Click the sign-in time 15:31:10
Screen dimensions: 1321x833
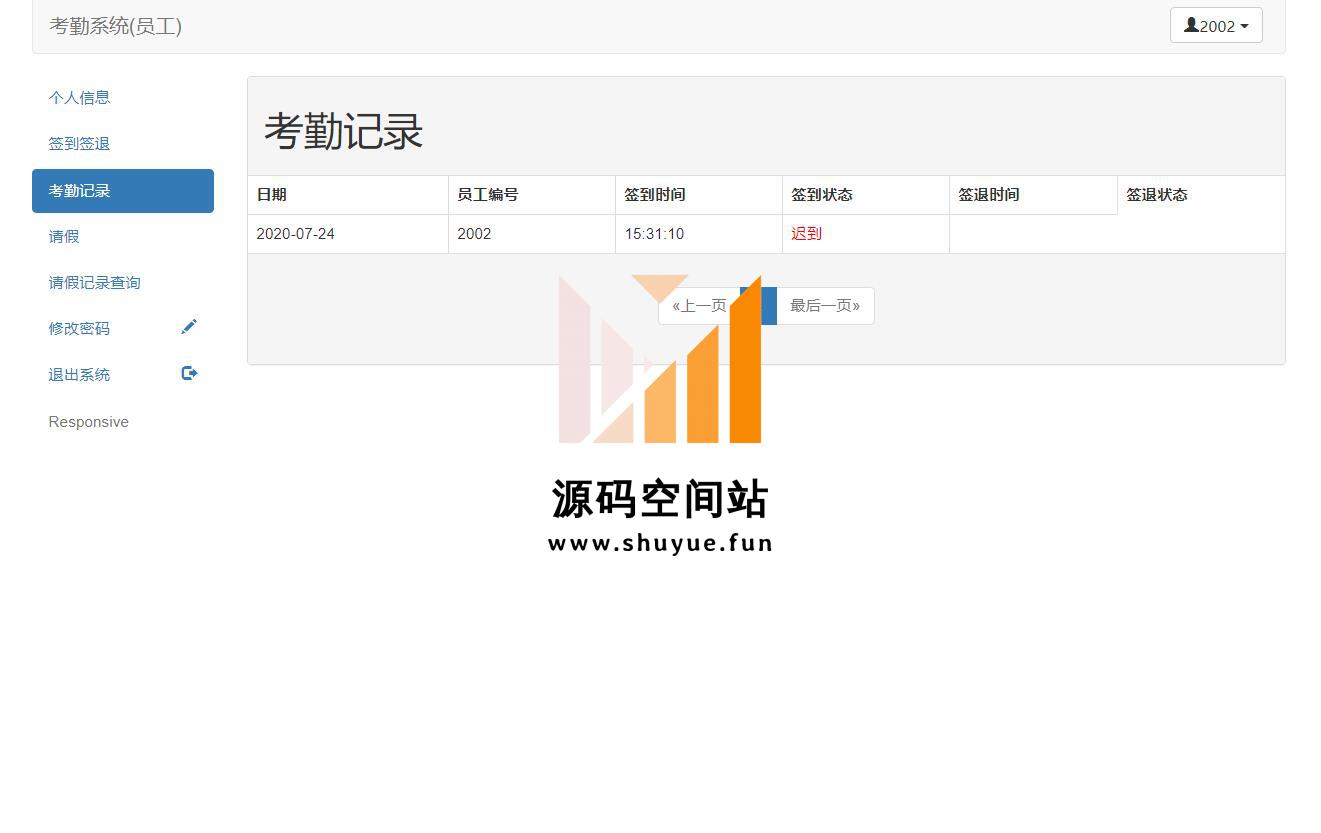[699, 234]
